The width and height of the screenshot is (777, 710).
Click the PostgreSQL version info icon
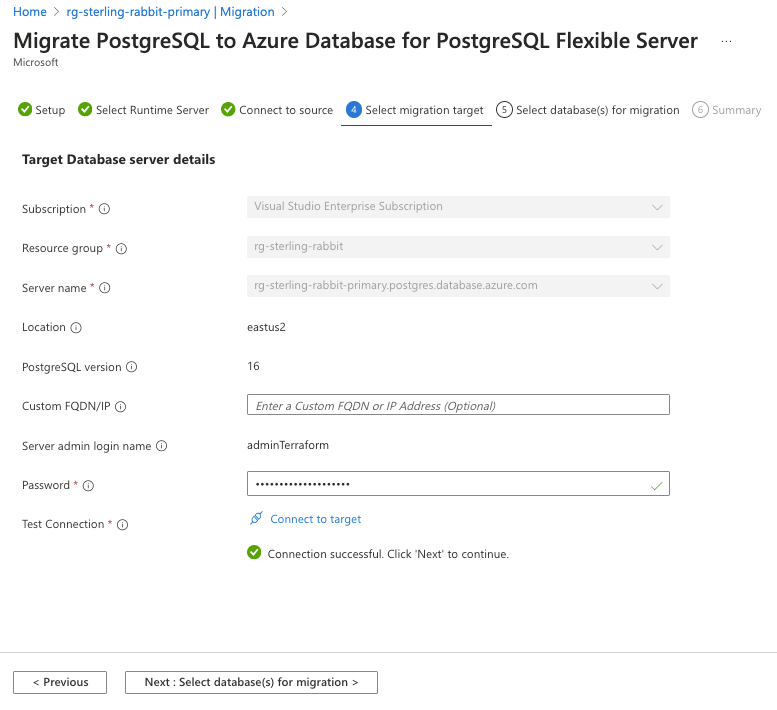point(131,367)
